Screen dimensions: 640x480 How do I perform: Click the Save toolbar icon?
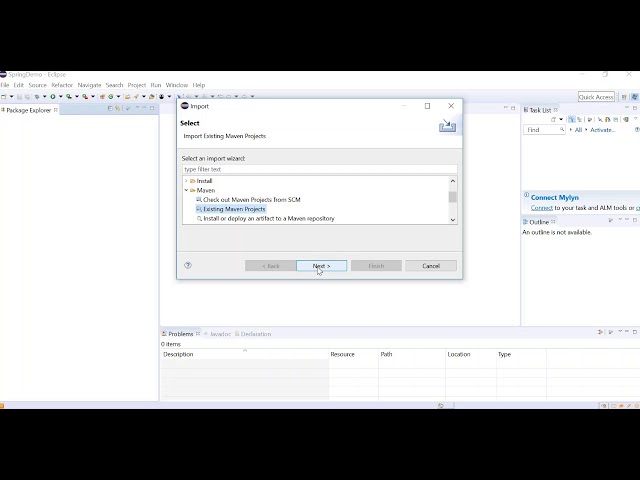click(19, 97)
